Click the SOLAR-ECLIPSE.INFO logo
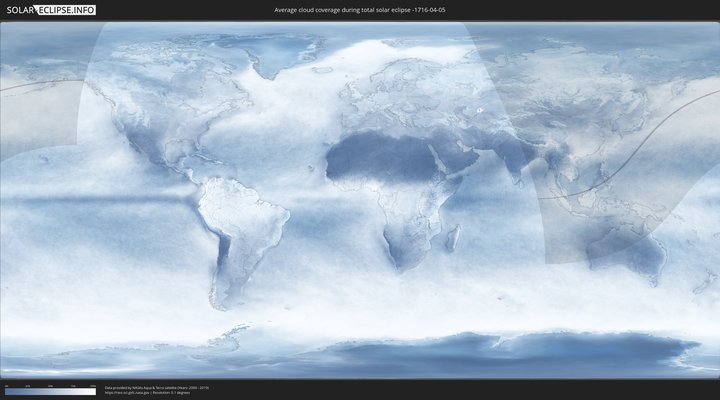The width and height of the screenshot is (720, 400). pos(51,10)
